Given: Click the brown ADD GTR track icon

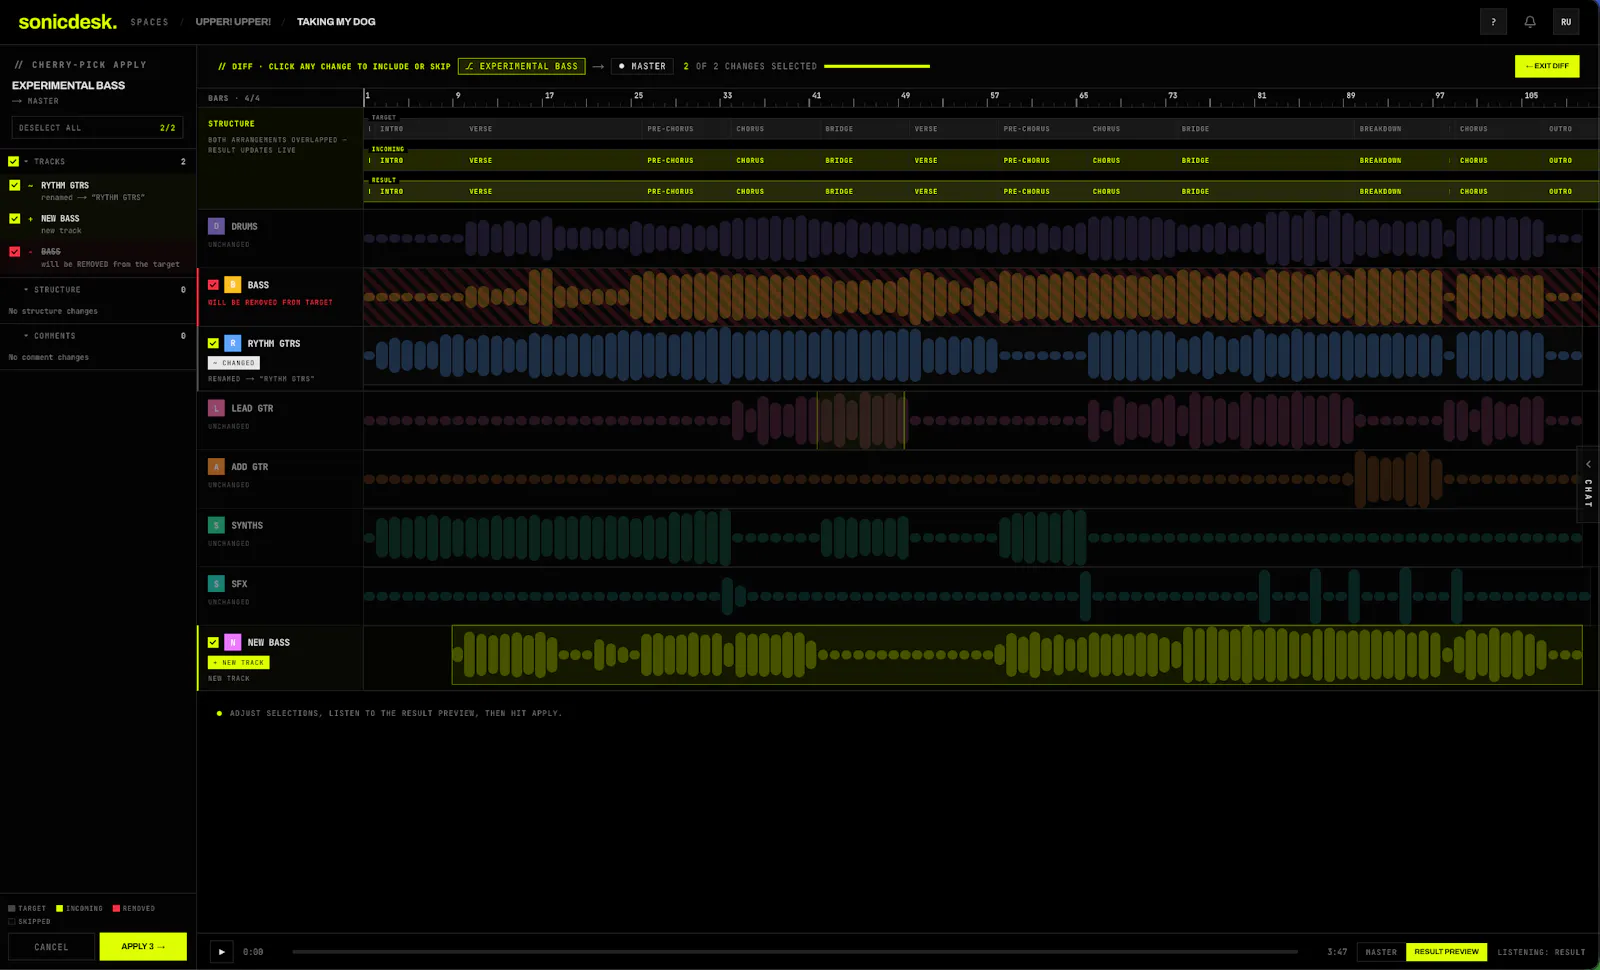Looking at the screenshot, I should point(216,467).
